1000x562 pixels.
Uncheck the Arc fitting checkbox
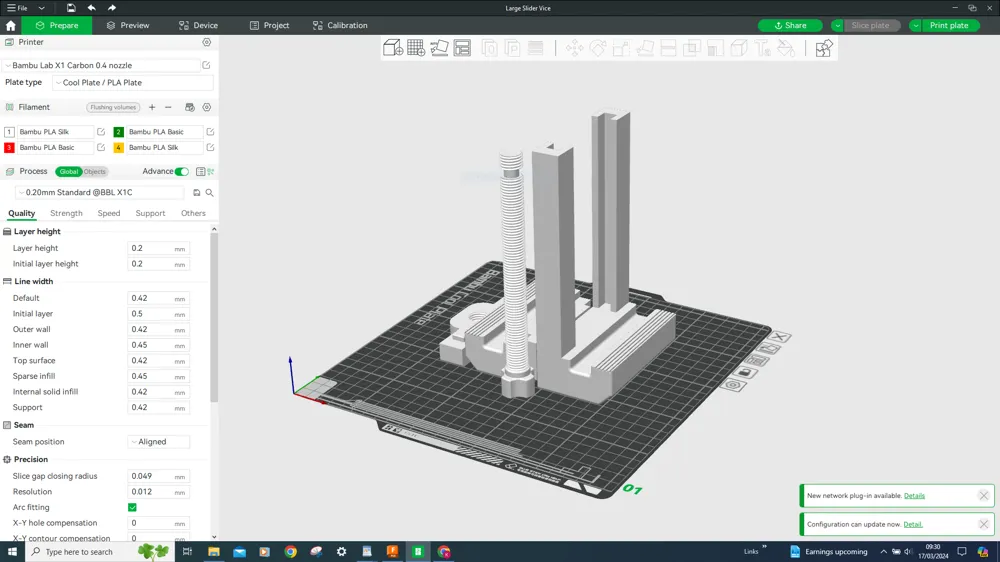click(x=132, y=507)
